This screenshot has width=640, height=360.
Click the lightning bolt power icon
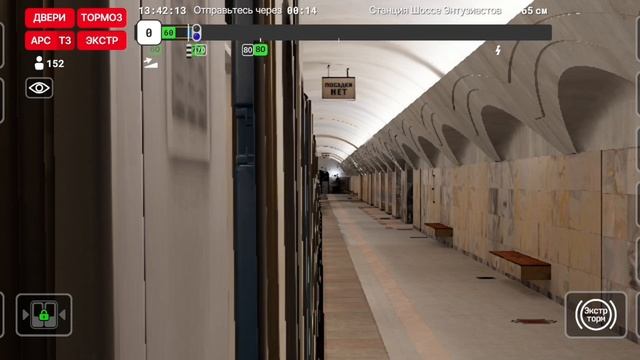pos(498,50)
